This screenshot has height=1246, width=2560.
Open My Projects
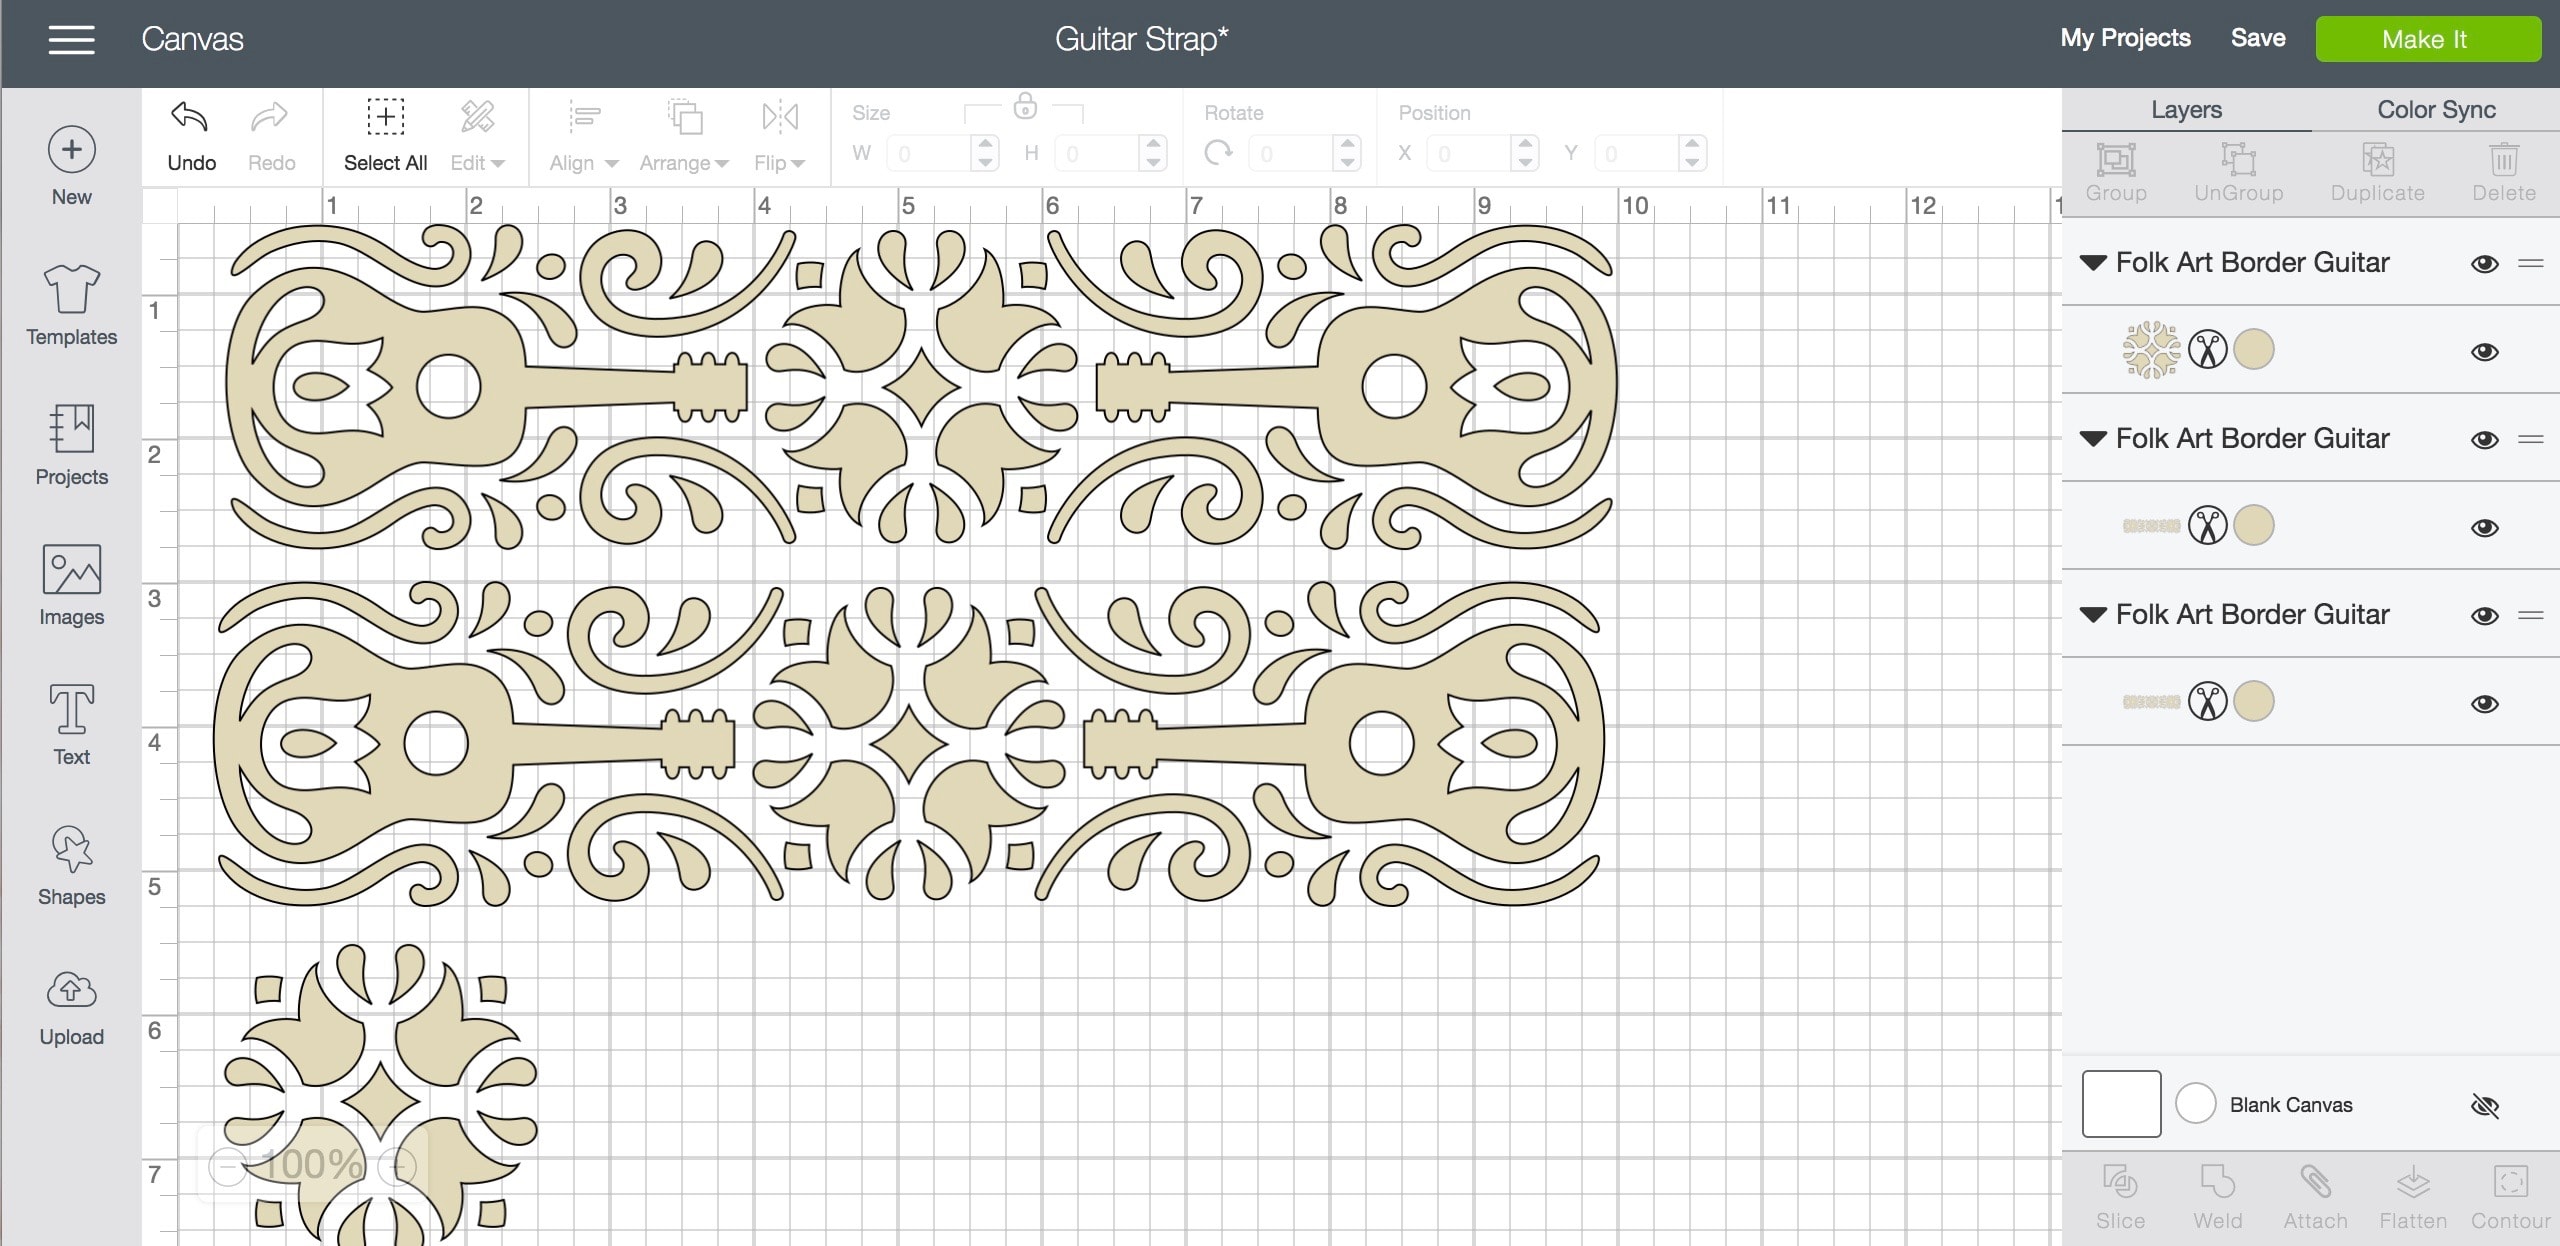pos(2125,38)
